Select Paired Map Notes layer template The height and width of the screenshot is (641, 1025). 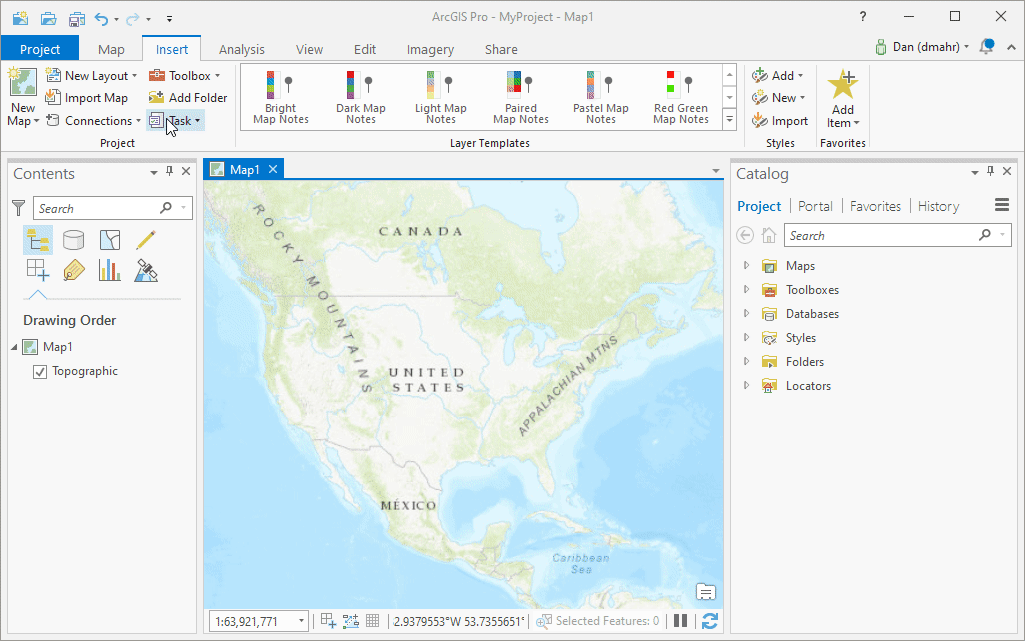[521, 97]
